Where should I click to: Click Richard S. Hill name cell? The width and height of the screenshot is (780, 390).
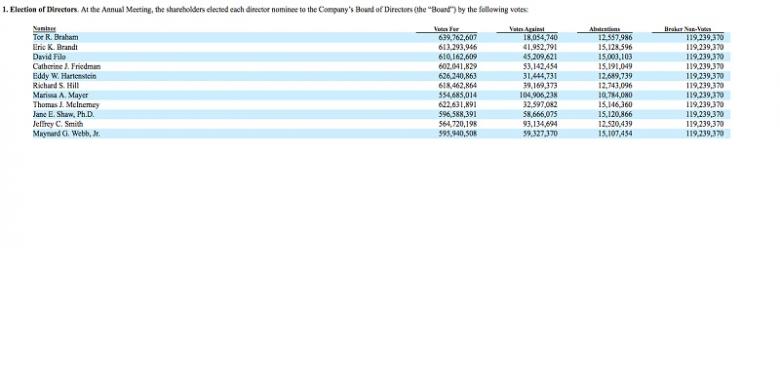(56, 86)
